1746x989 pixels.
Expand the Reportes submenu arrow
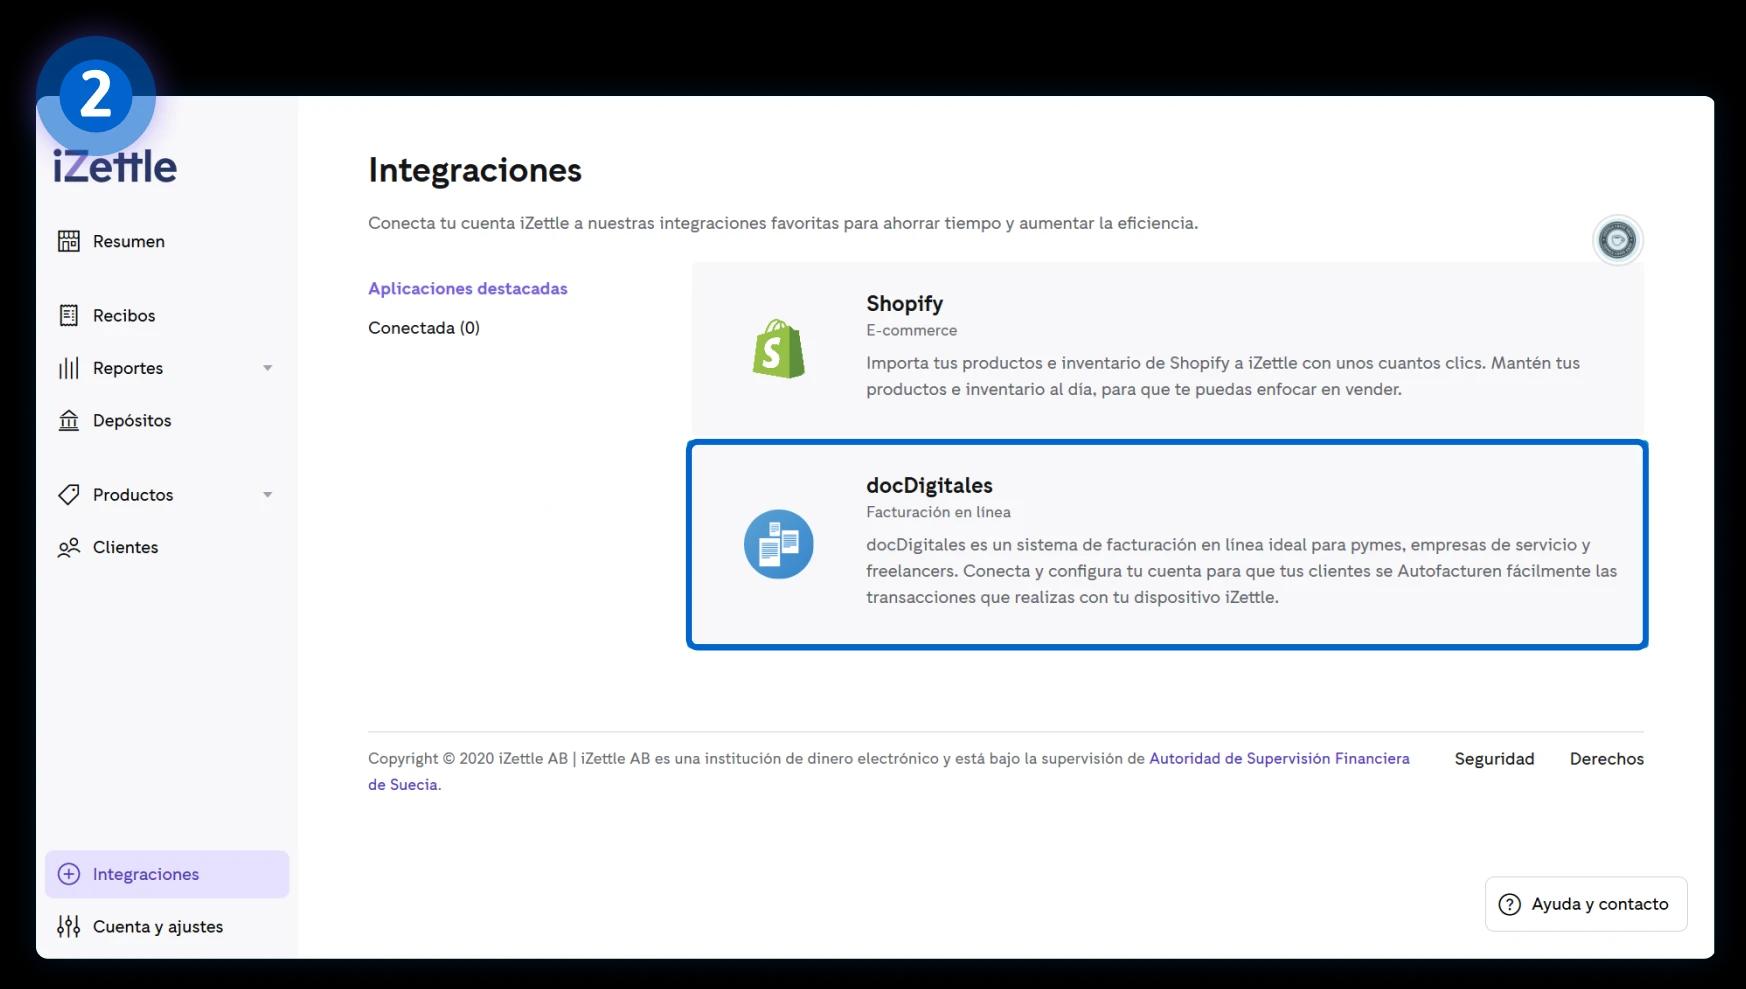pyautogui.click(x=268, y=368)
